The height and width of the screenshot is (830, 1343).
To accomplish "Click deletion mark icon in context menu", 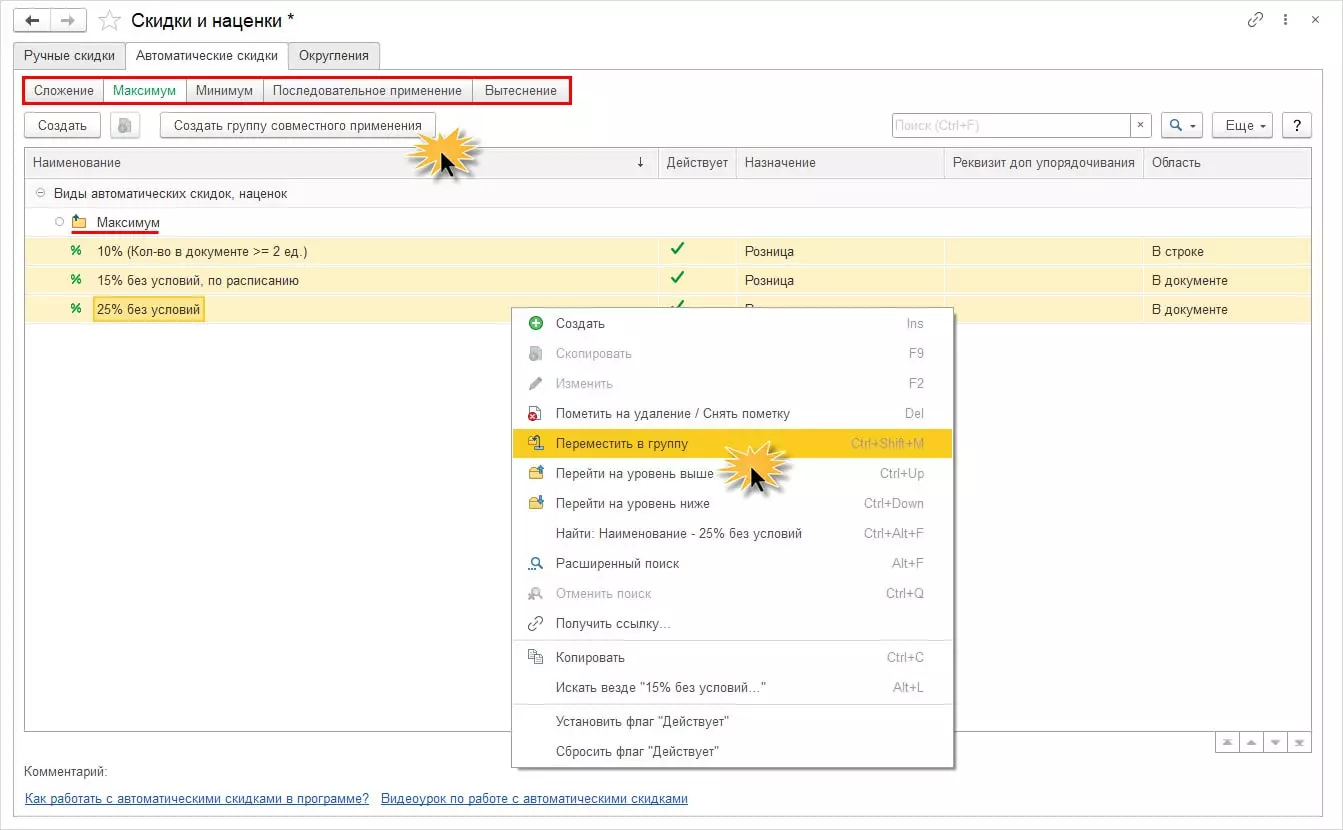I will pyautogui.click(x=535, y=413).
